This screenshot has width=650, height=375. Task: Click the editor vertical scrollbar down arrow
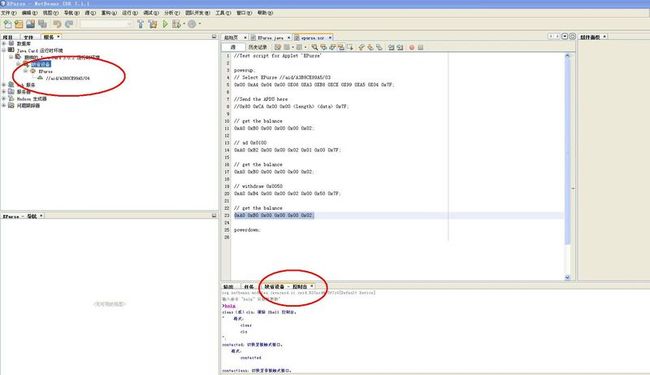tap(568, 277)
